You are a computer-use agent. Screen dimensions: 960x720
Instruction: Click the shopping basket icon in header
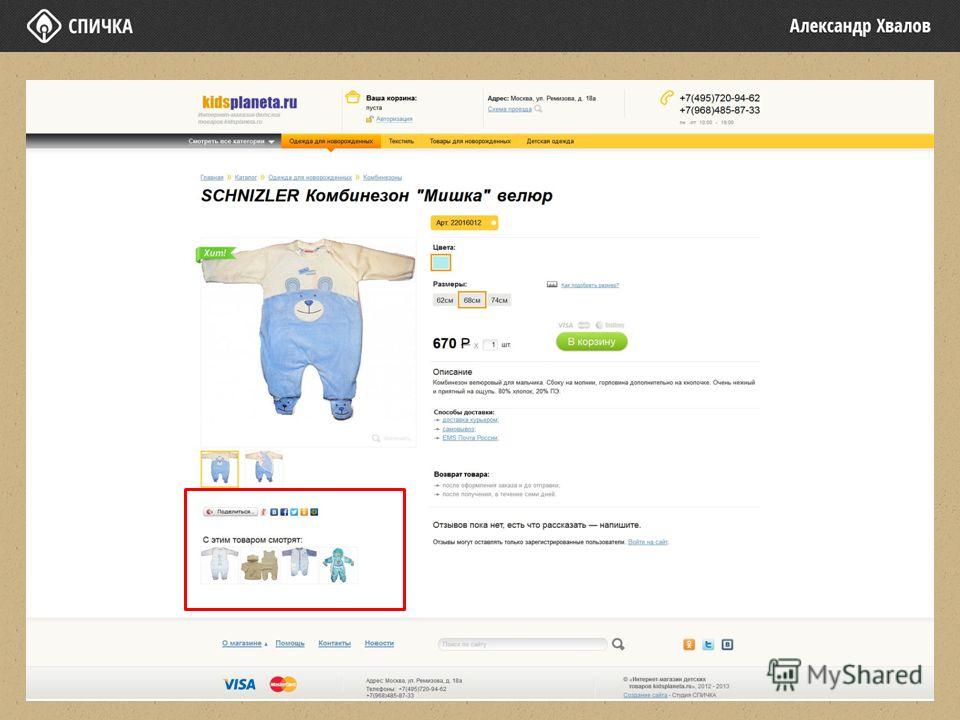353,97
